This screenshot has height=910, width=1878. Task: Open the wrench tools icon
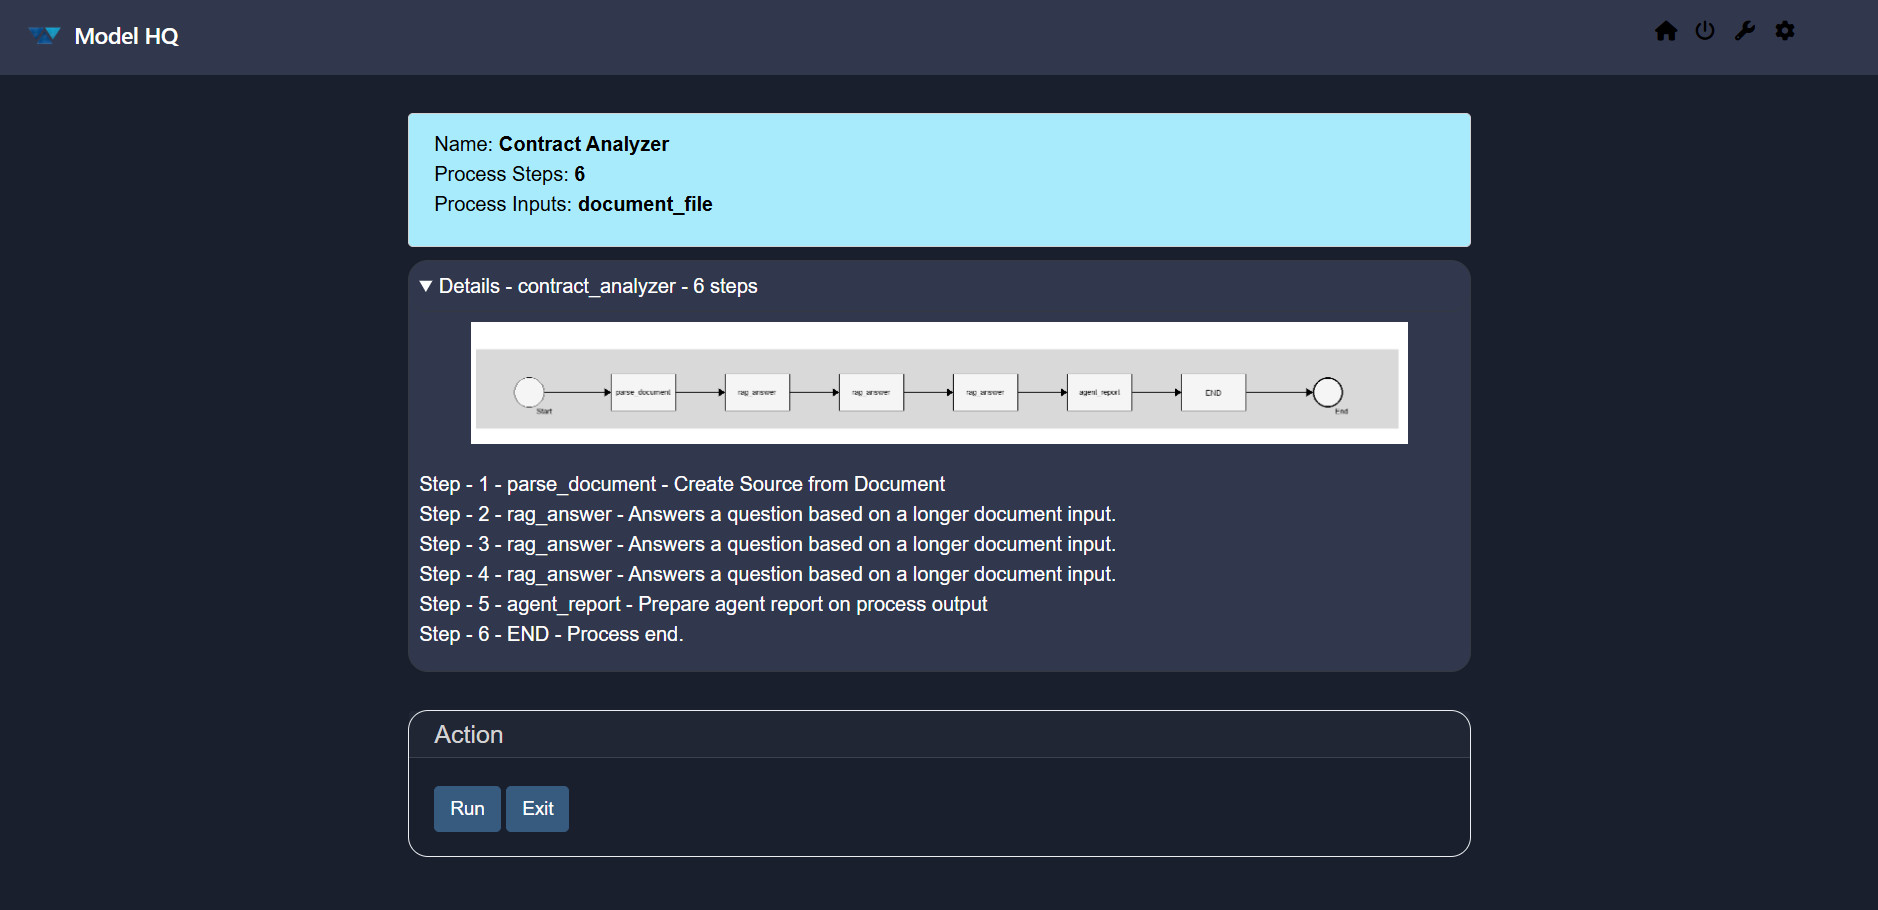[x=1745, y=31]
